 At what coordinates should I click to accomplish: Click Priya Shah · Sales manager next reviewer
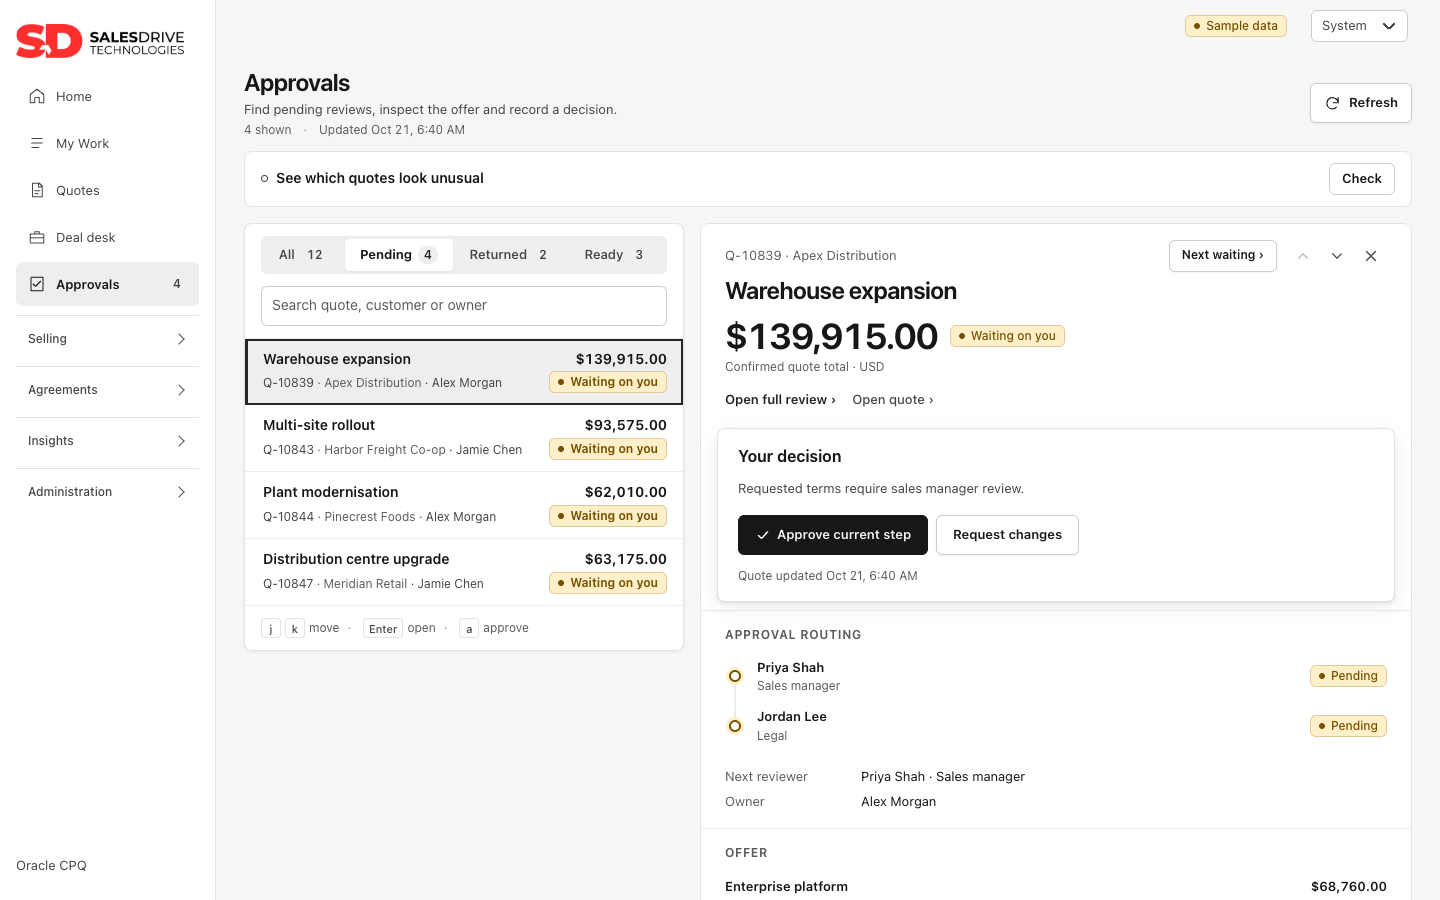943,777
